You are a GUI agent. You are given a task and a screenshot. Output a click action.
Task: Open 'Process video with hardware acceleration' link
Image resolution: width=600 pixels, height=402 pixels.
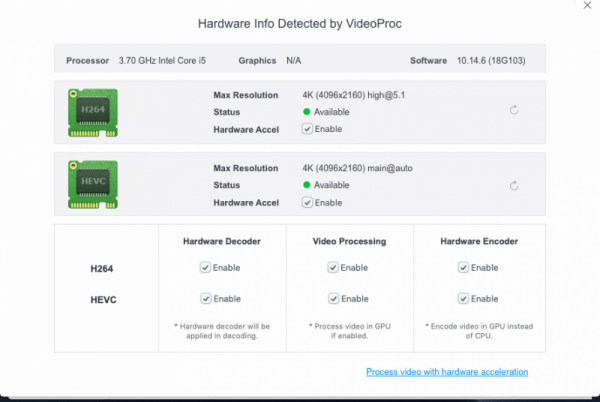tap(447, 372)
